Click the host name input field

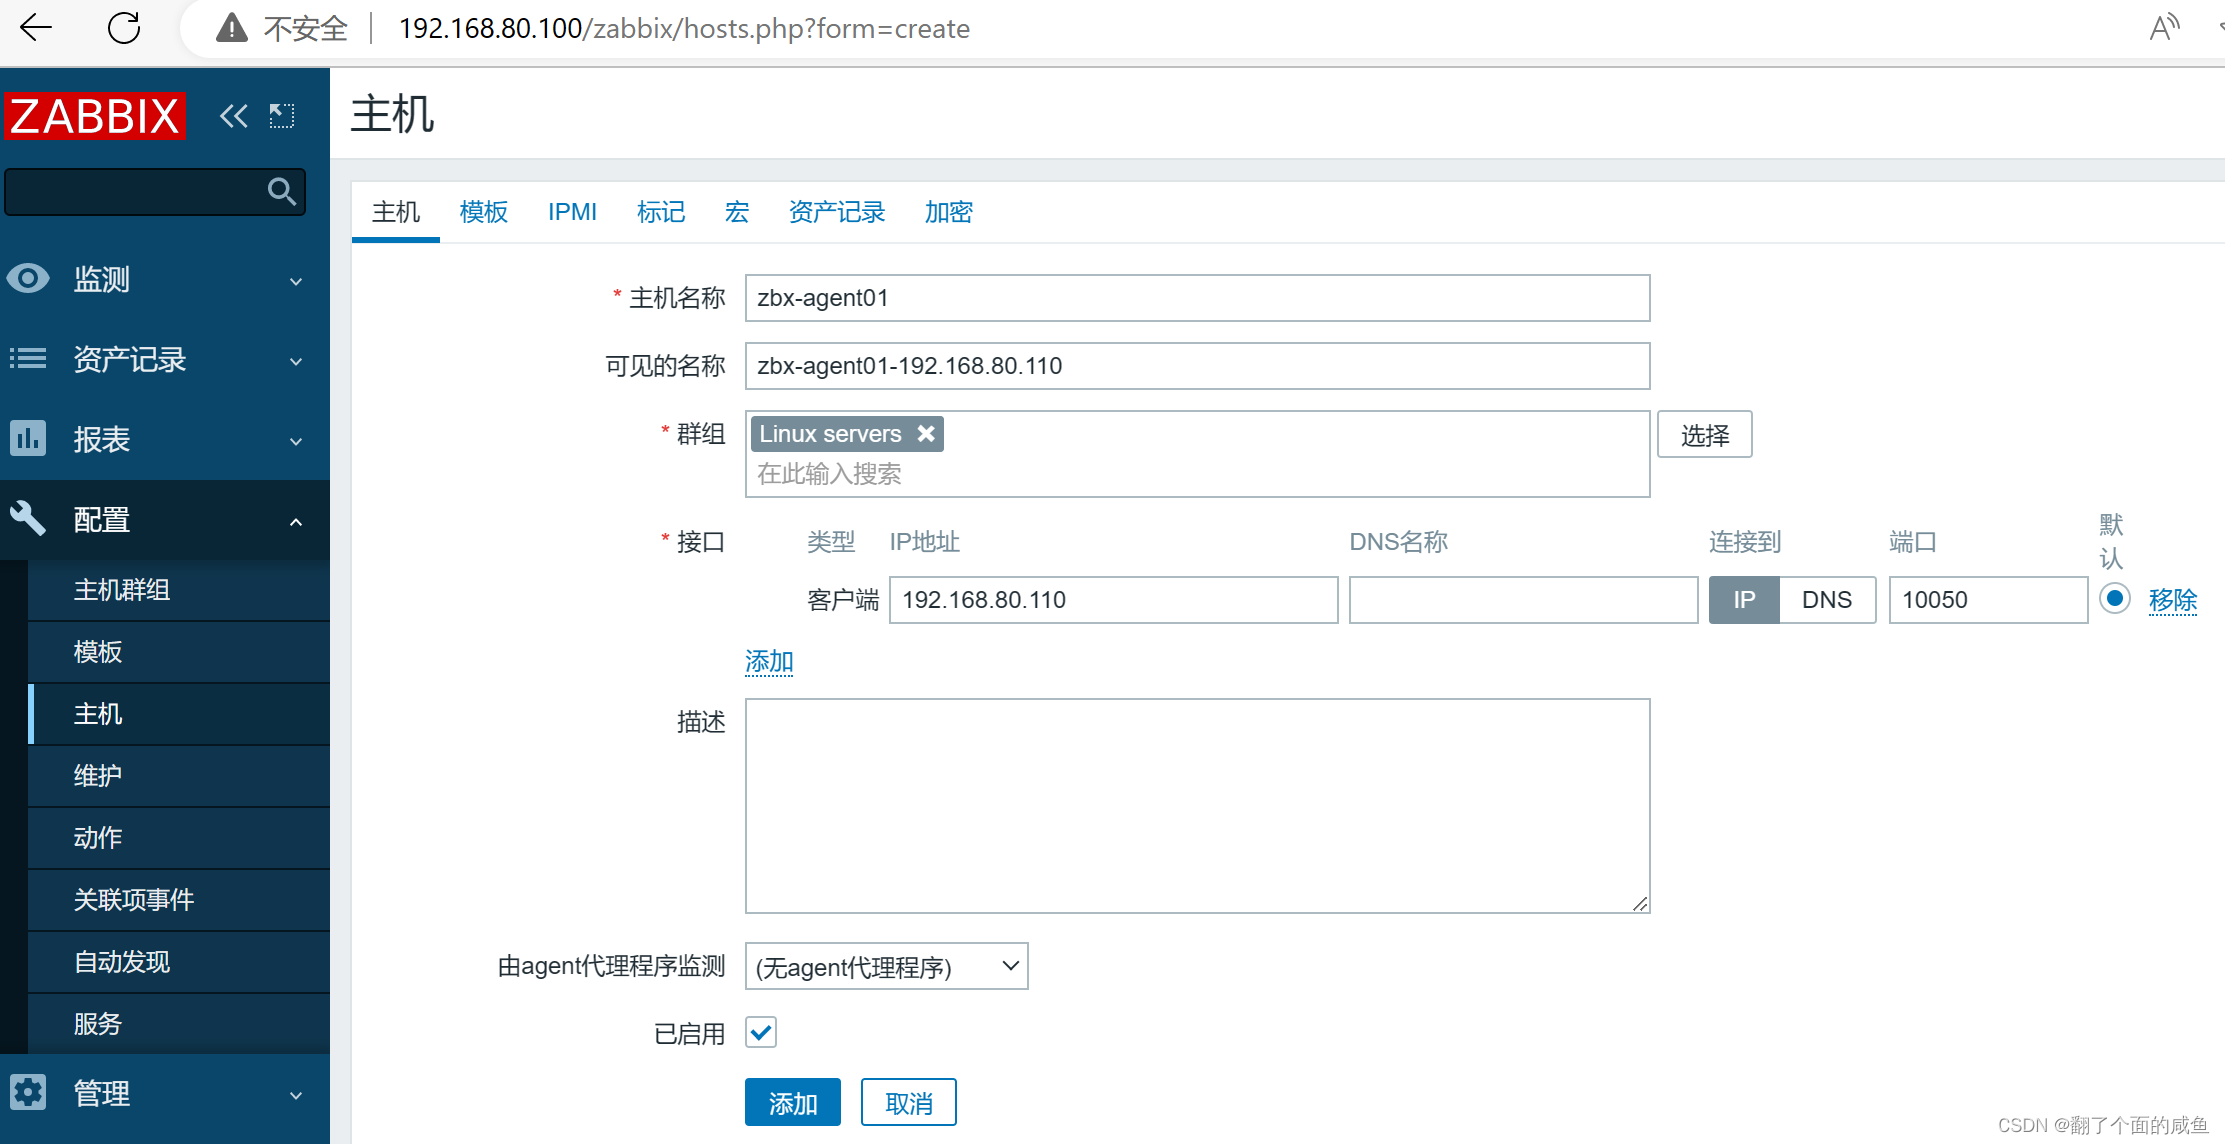(1197, 298)
